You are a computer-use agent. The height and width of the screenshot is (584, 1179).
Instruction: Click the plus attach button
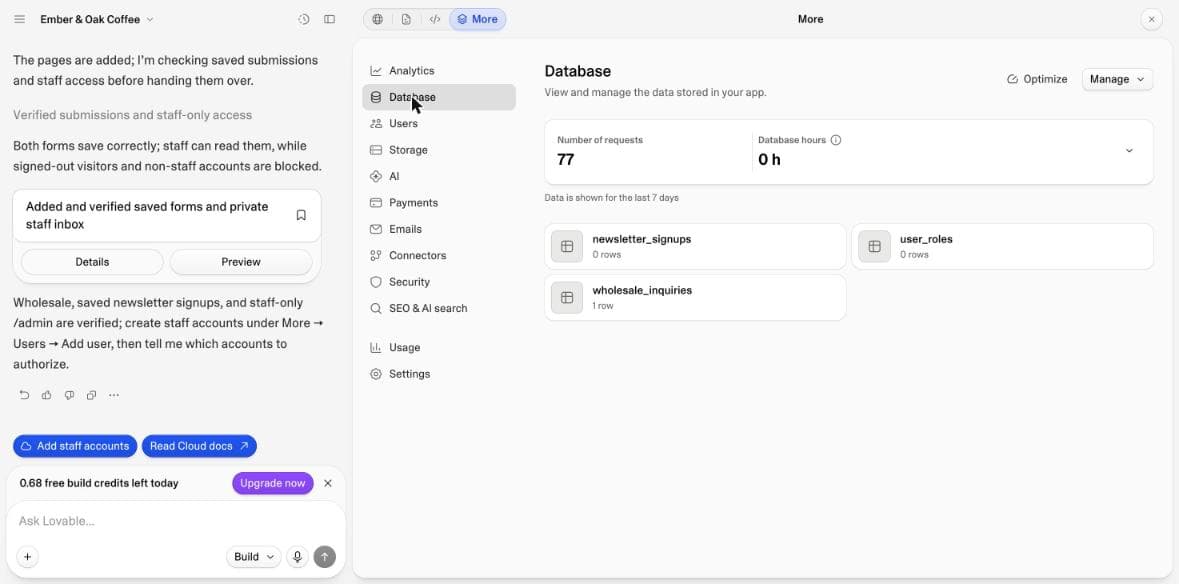pyautogui.click(x=27, y=557)
